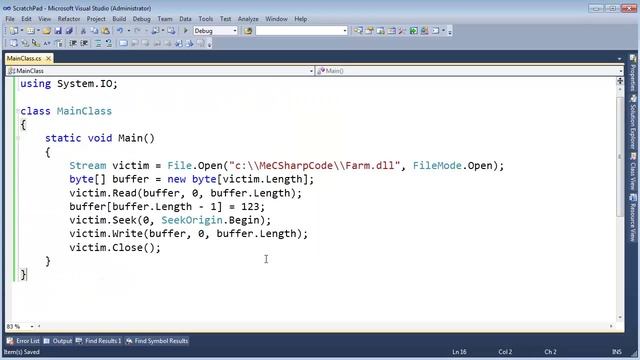
Task: Open the Class View side tab
Action: (633, 171)
